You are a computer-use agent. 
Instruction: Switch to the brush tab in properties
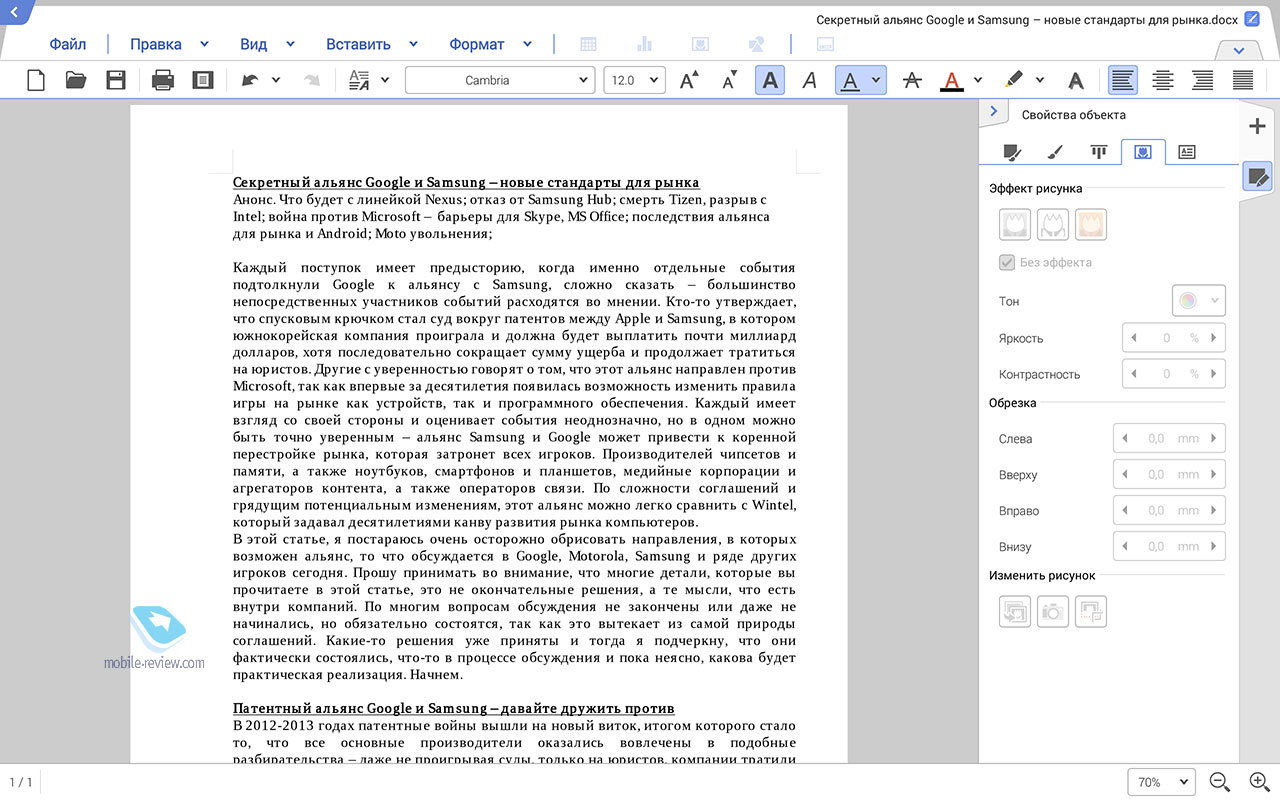pos(1054,152)
